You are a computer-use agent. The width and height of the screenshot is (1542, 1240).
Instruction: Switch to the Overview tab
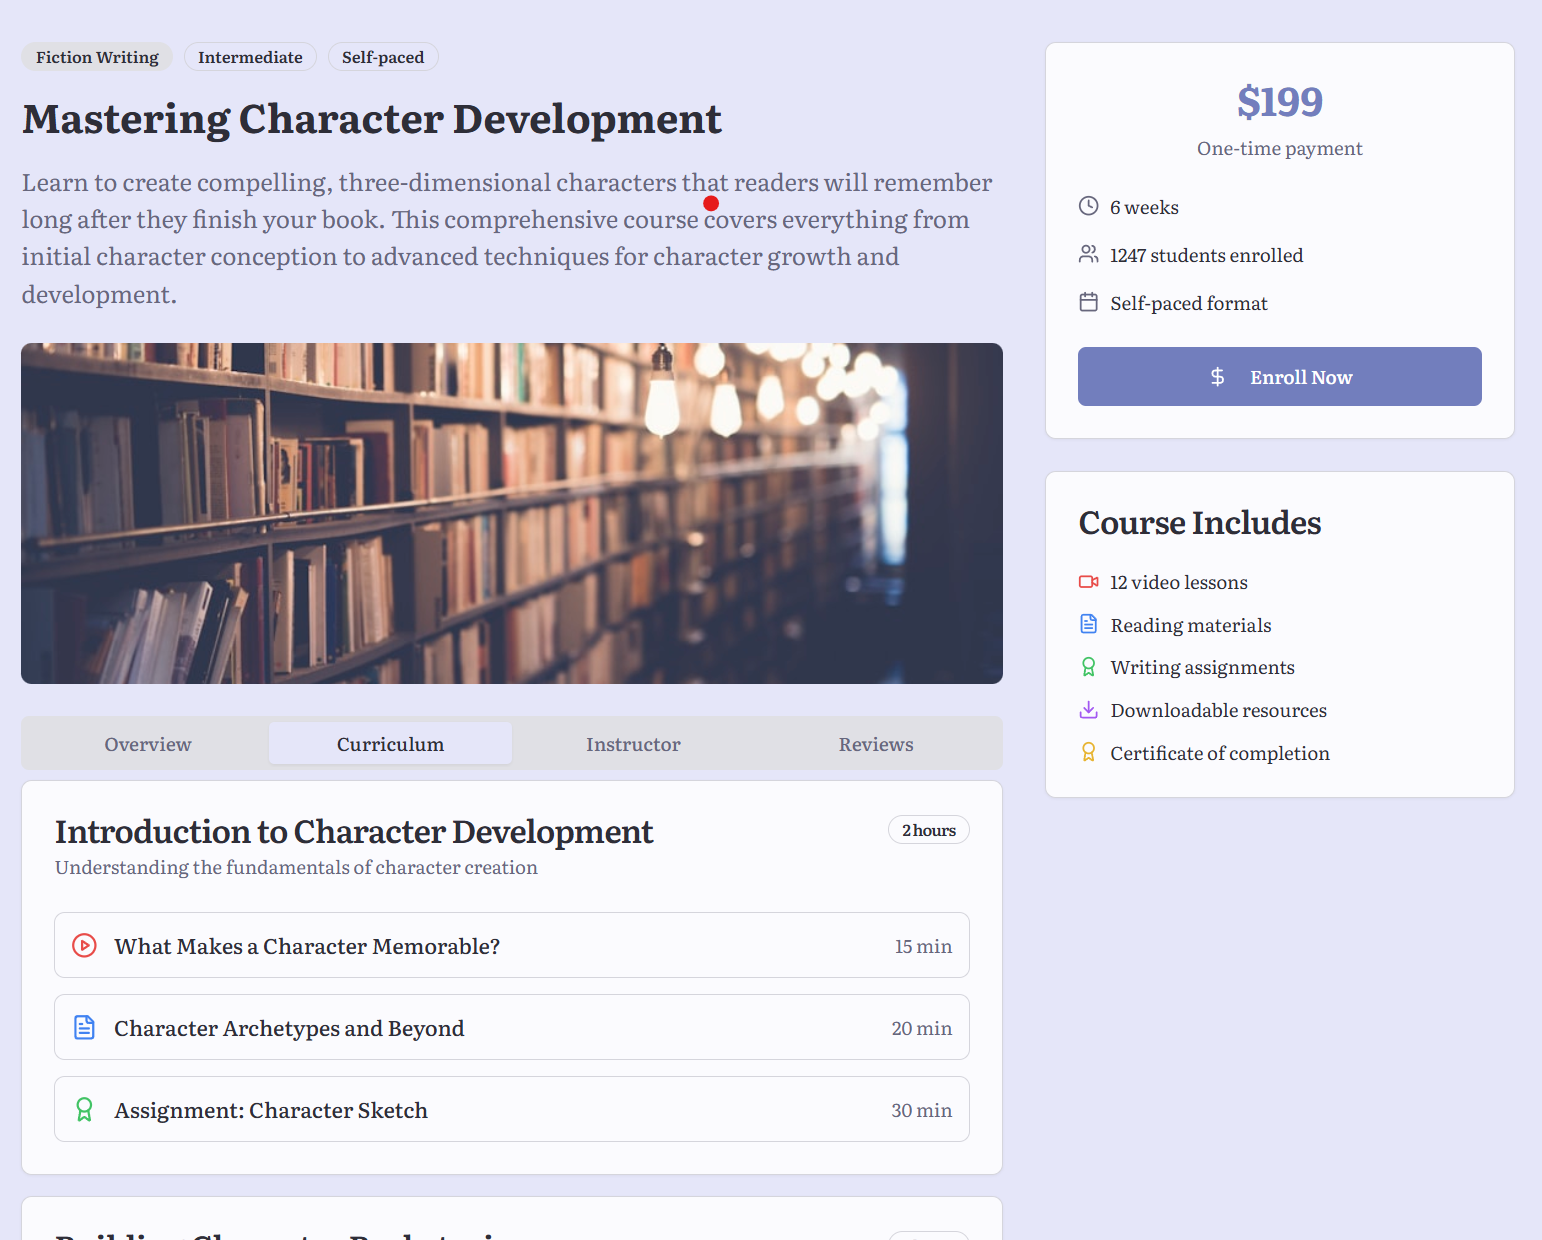tap(148, 744)
